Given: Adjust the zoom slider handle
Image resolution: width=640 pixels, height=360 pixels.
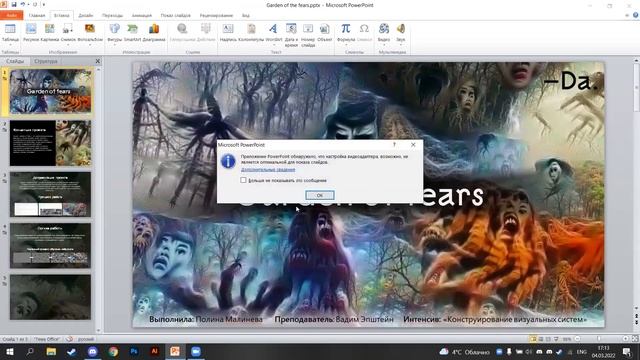Looking at the screenshot, I should click(x=599, y=339).
